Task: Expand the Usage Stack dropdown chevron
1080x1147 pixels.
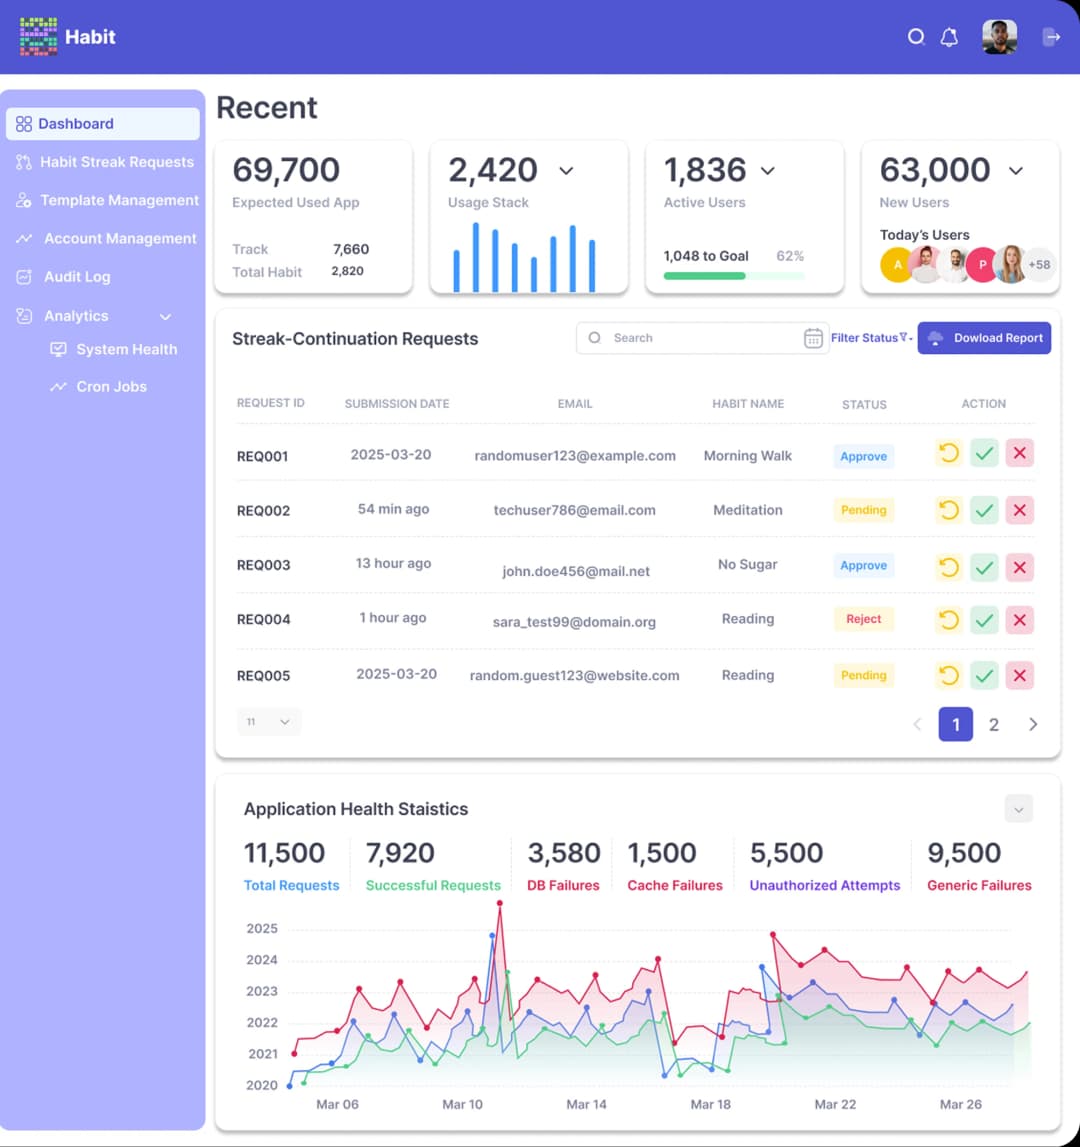Action: [566, 171]
